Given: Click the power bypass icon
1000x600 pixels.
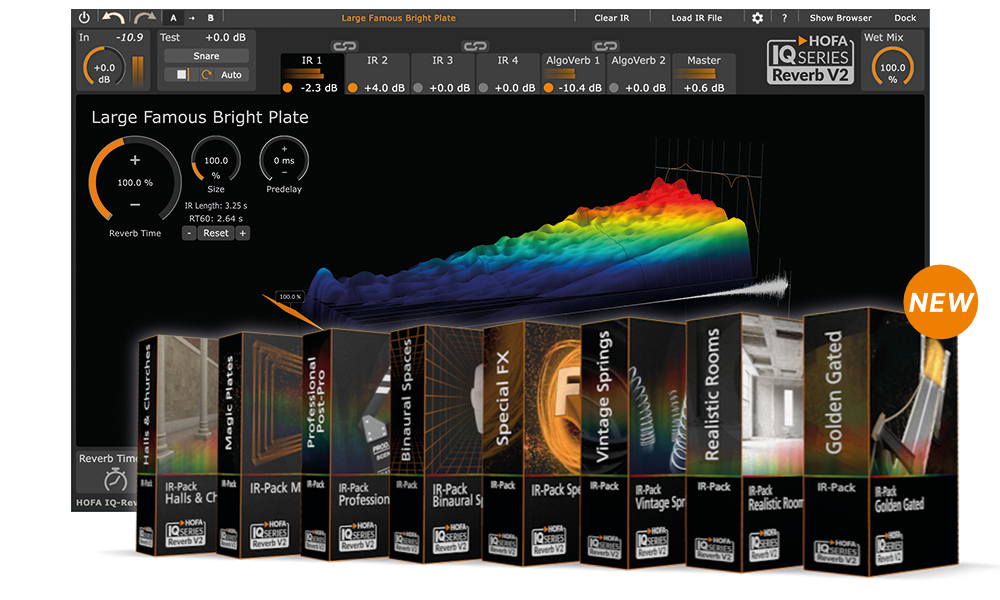Looking at the screenshot, I should [x=84, y=18].
